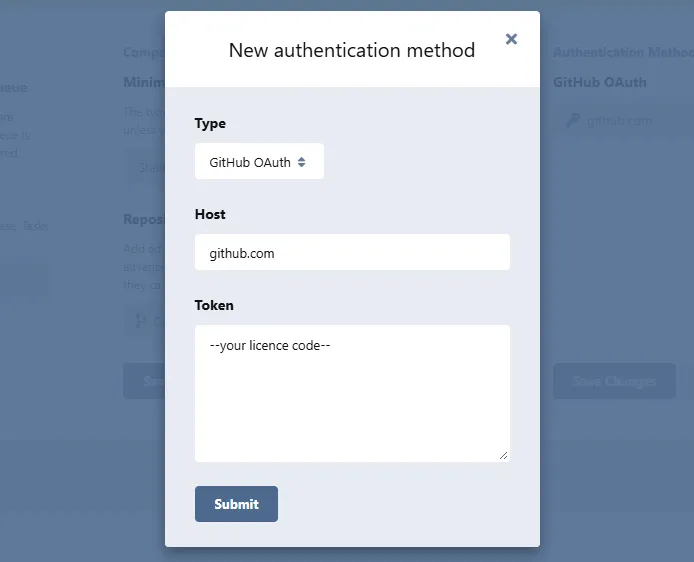Click the GitHub OAuth heading in background

point(600,82)
